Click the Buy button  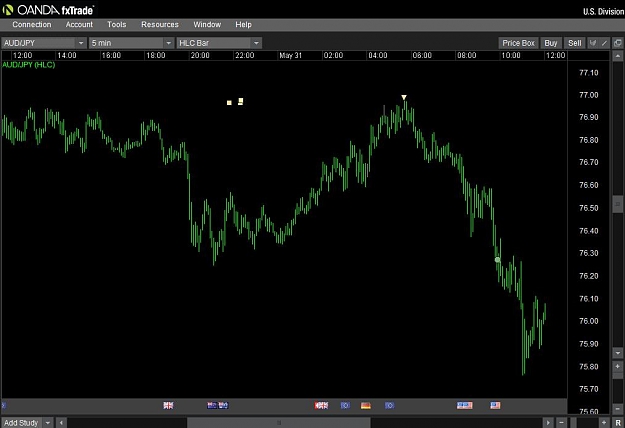(550, 43)
